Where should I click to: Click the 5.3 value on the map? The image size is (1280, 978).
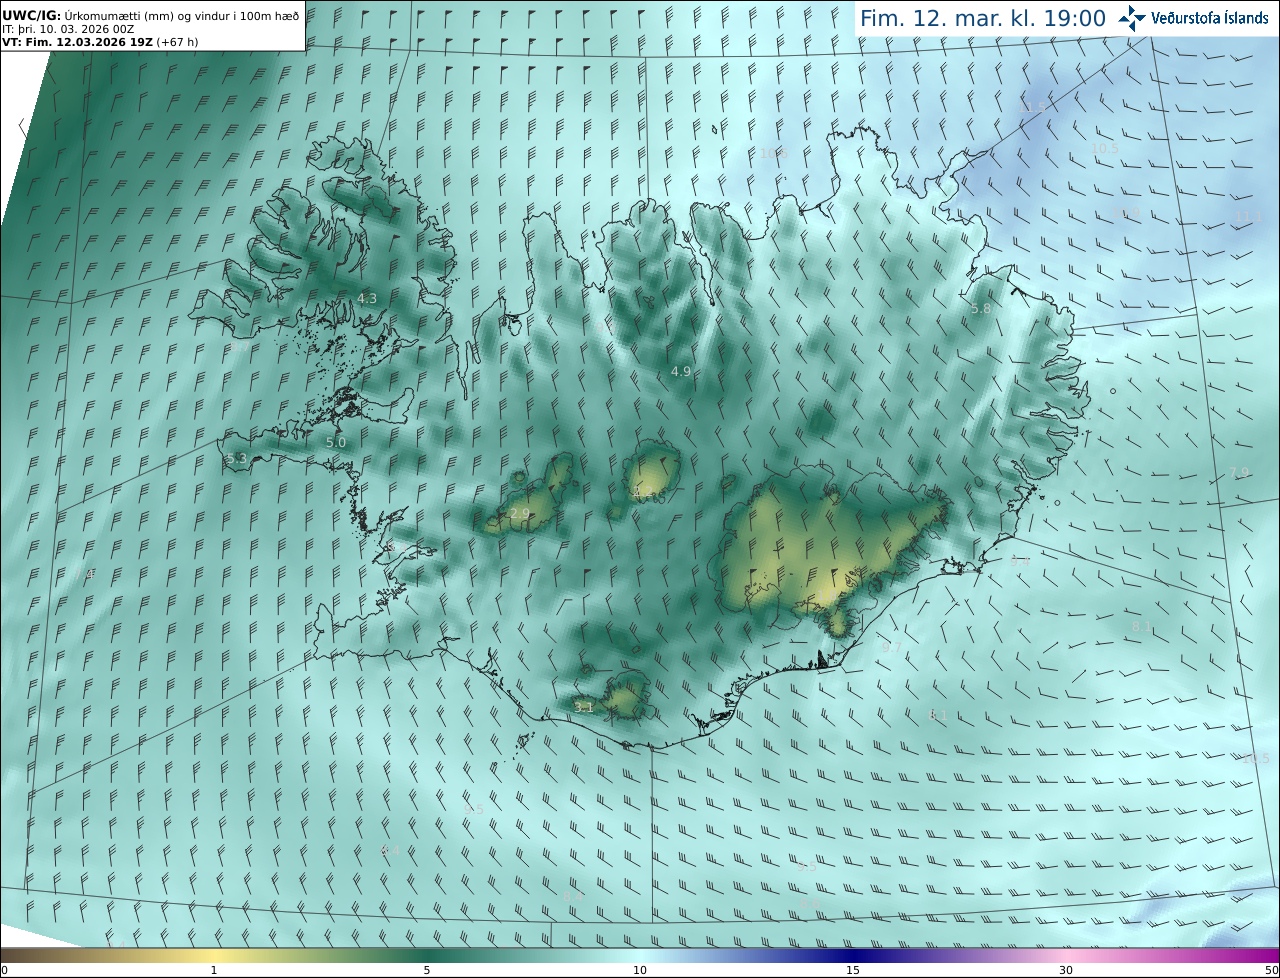point(237,458)
